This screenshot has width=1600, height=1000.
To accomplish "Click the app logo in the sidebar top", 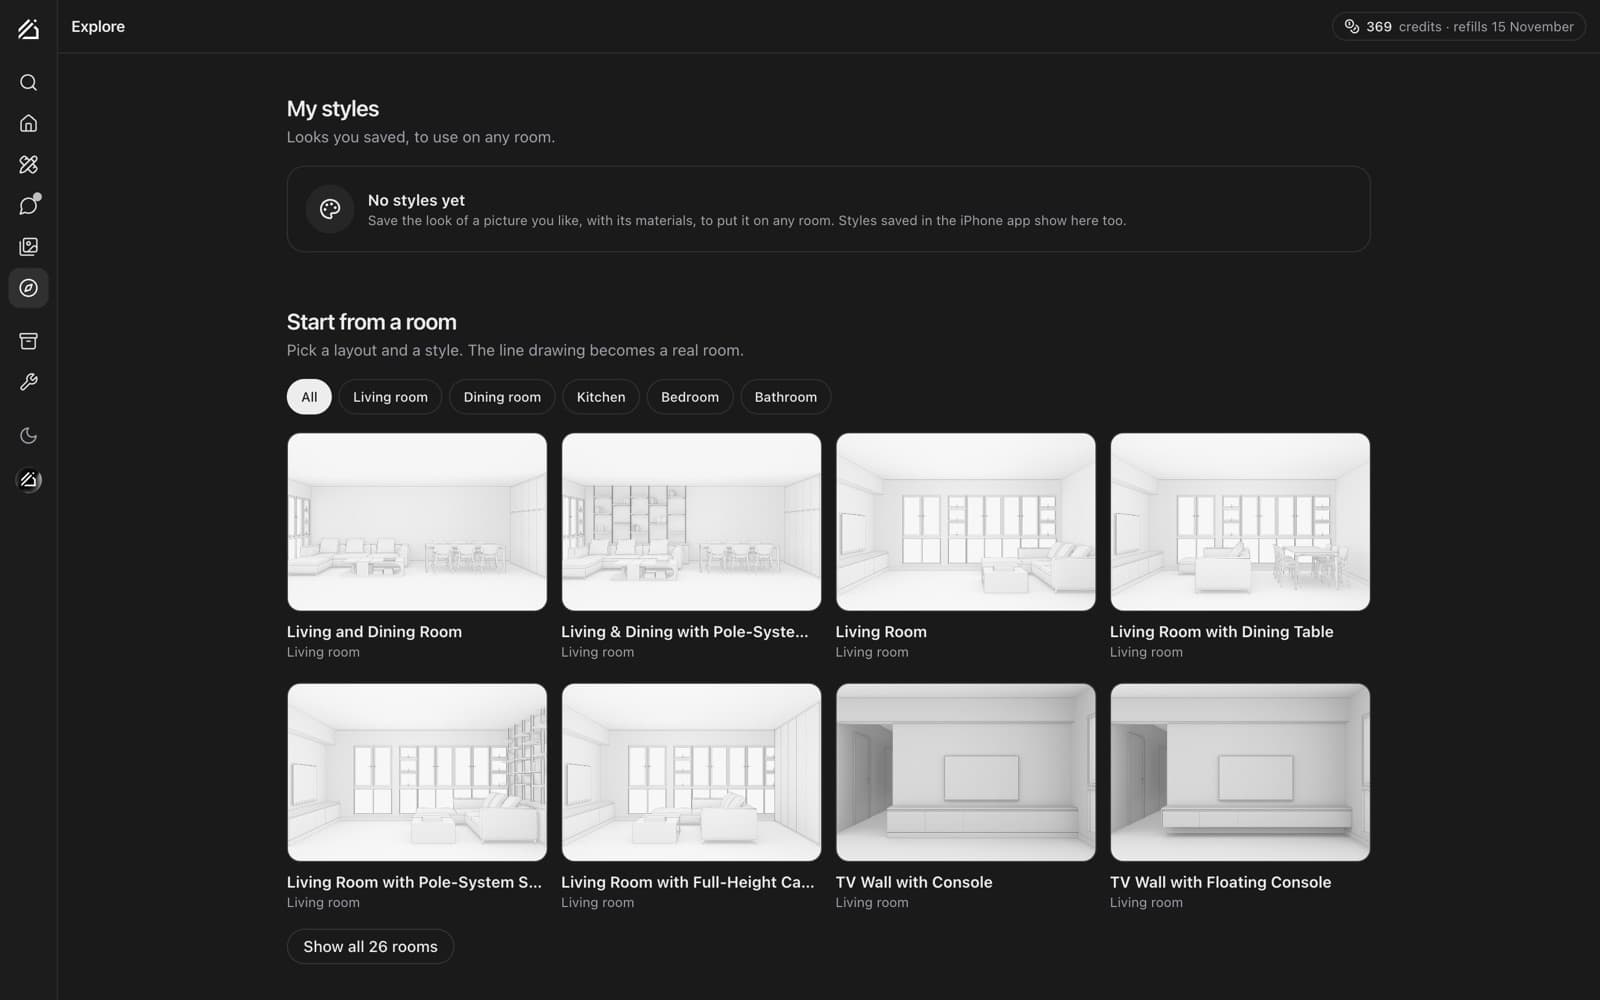I will 28,29.
